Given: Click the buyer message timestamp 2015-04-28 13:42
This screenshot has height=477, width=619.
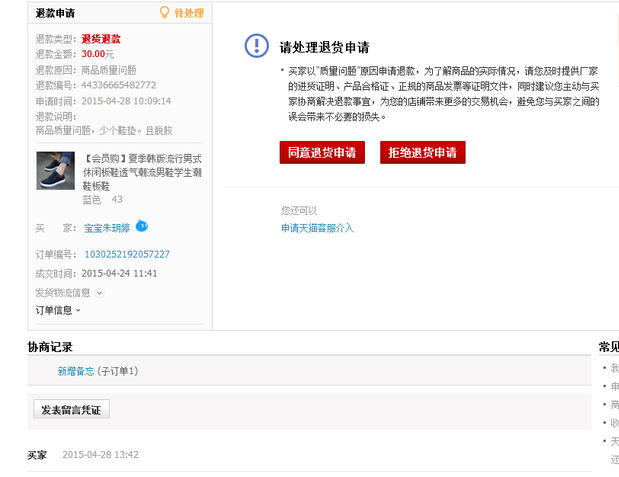Looking at the screenshot, I should [100, 455].
